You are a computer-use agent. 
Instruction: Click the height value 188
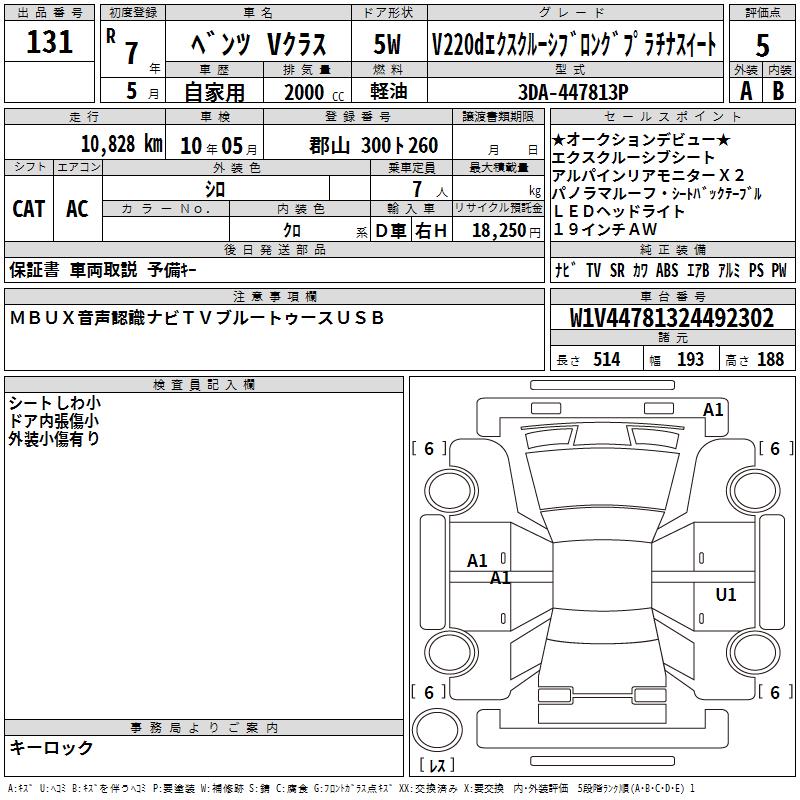pos(770,360)
